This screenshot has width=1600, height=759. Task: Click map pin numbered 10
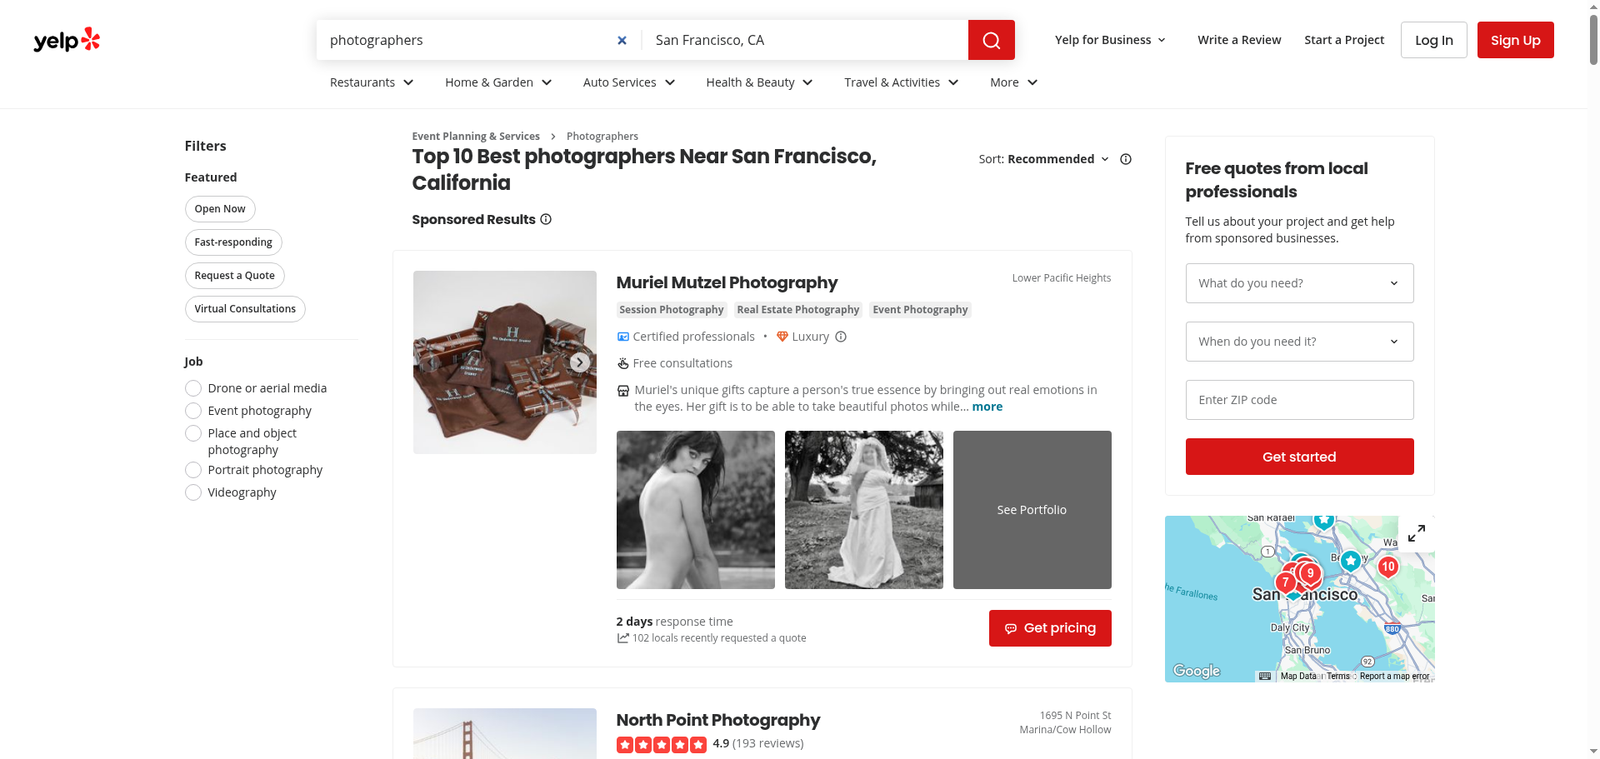1388,566
